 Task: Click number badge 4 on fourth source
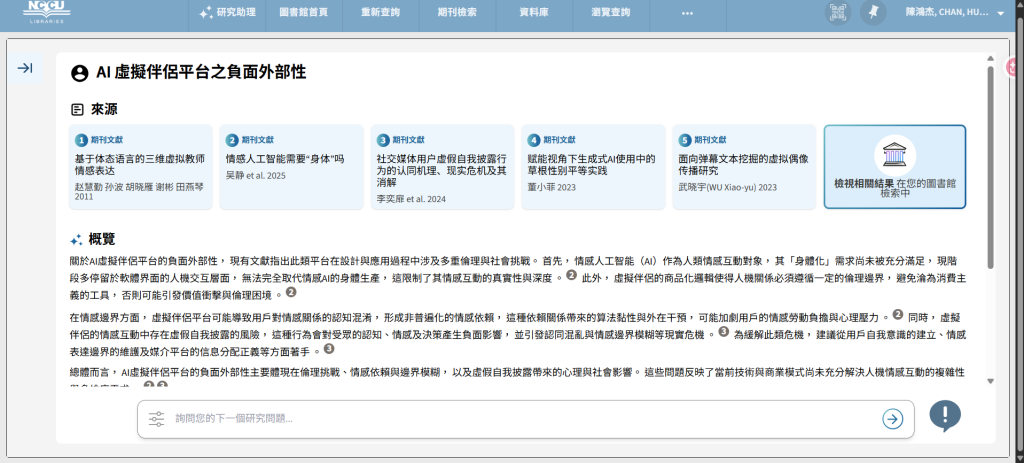(x=534, y=140)
